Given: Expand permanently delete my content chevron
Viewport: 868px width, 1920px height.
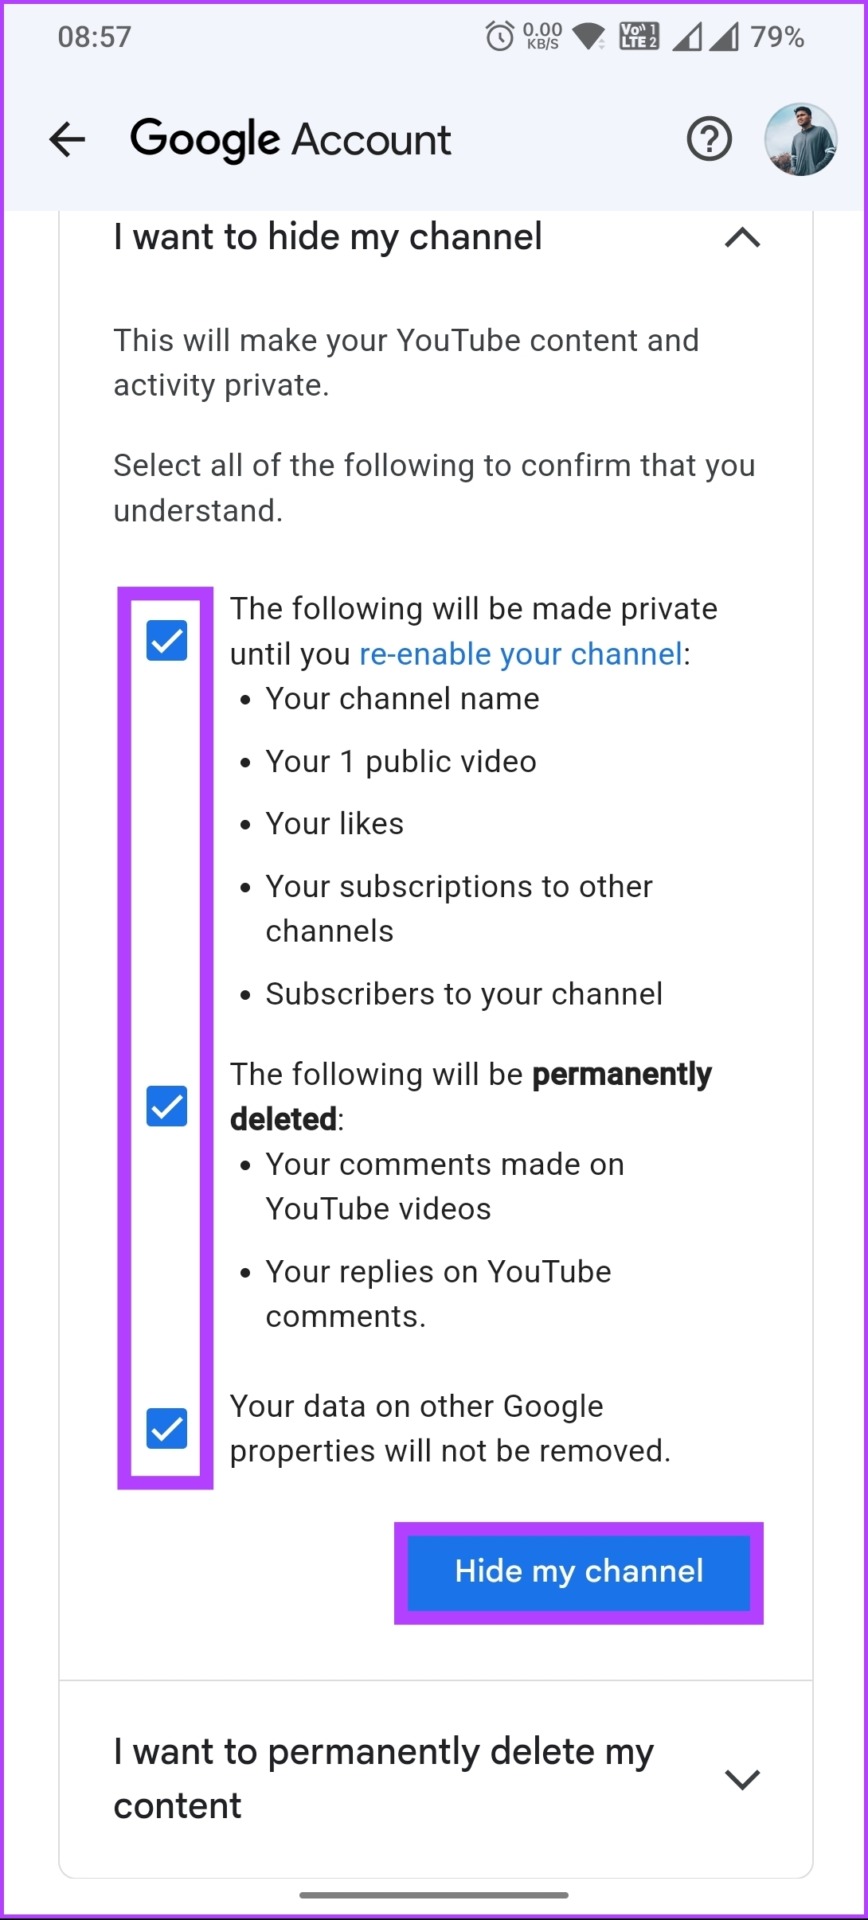Looking at the screenshot, I should coord(742,1779).
